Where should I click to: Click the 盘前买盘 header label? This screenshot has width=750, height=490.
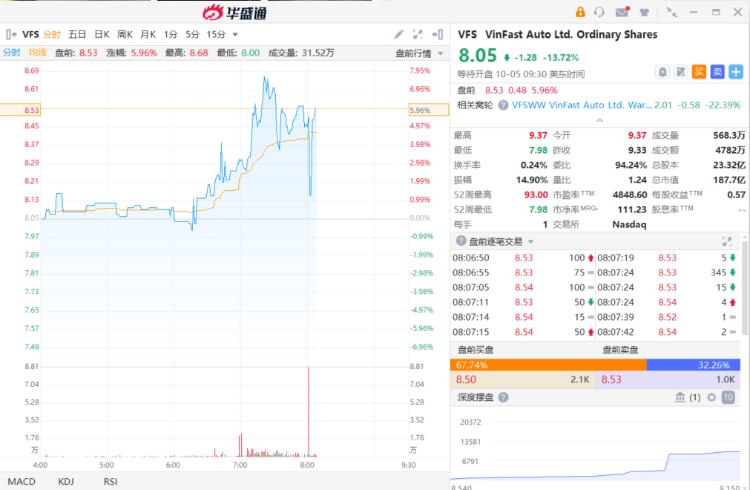point(475,350)
